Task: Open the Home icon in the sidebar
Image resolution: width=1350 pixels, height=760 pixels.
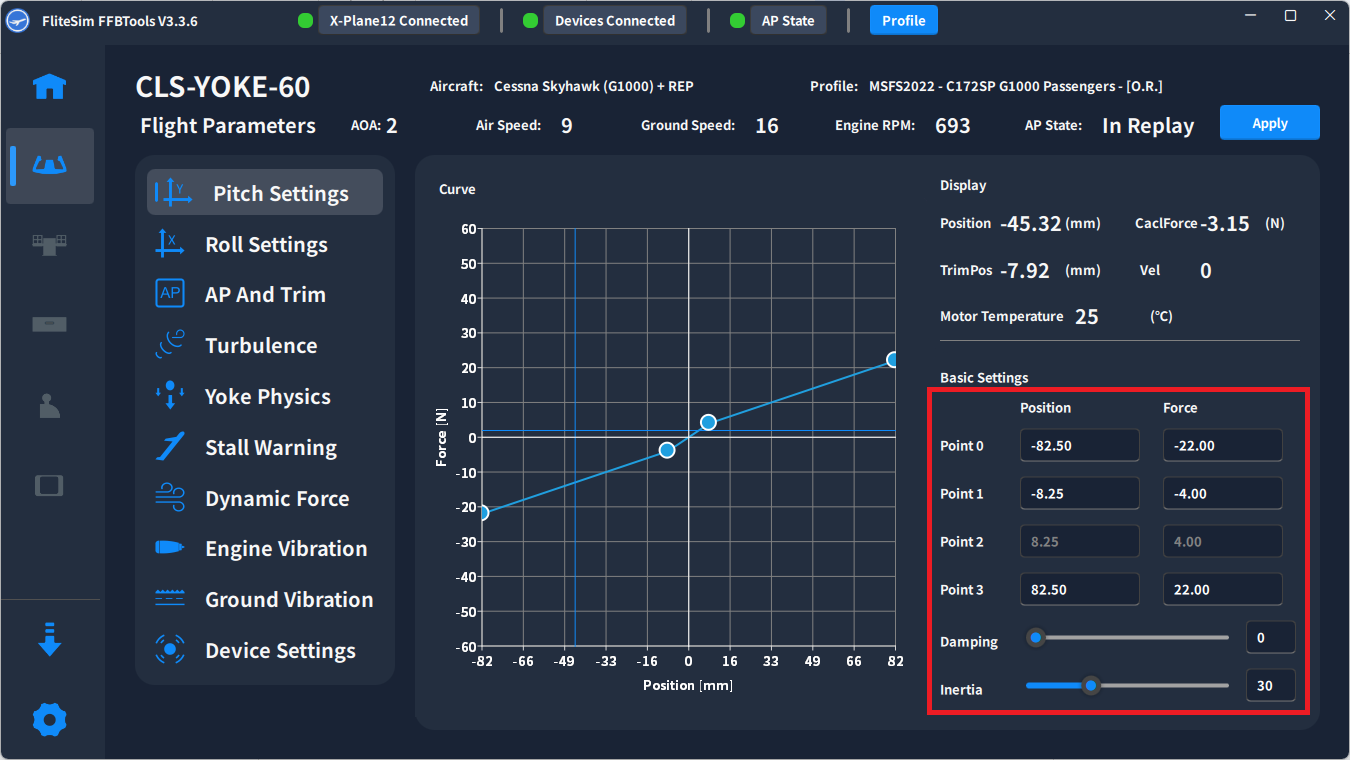Action: 50,87
